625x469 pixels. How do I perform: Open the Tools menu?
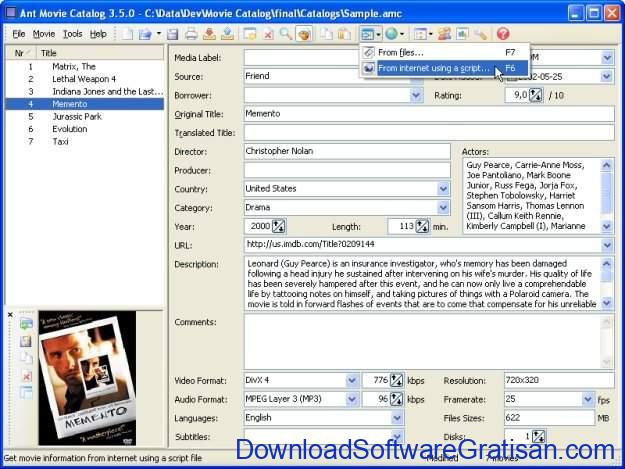coord(73,34)
